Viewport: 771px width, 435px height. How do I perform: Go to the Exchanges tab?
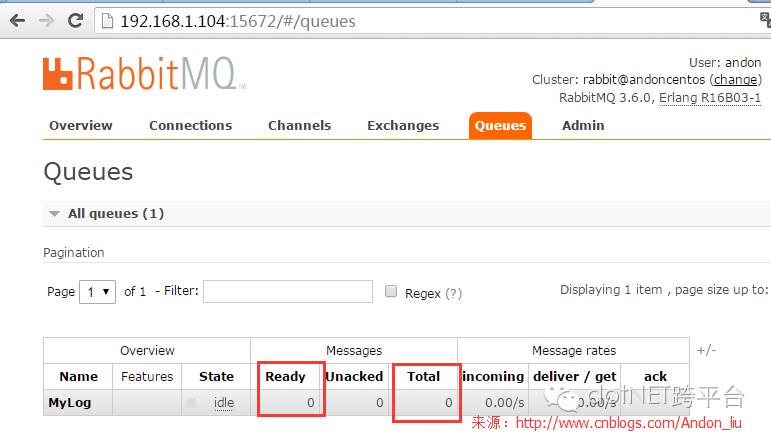pos(403,125)
